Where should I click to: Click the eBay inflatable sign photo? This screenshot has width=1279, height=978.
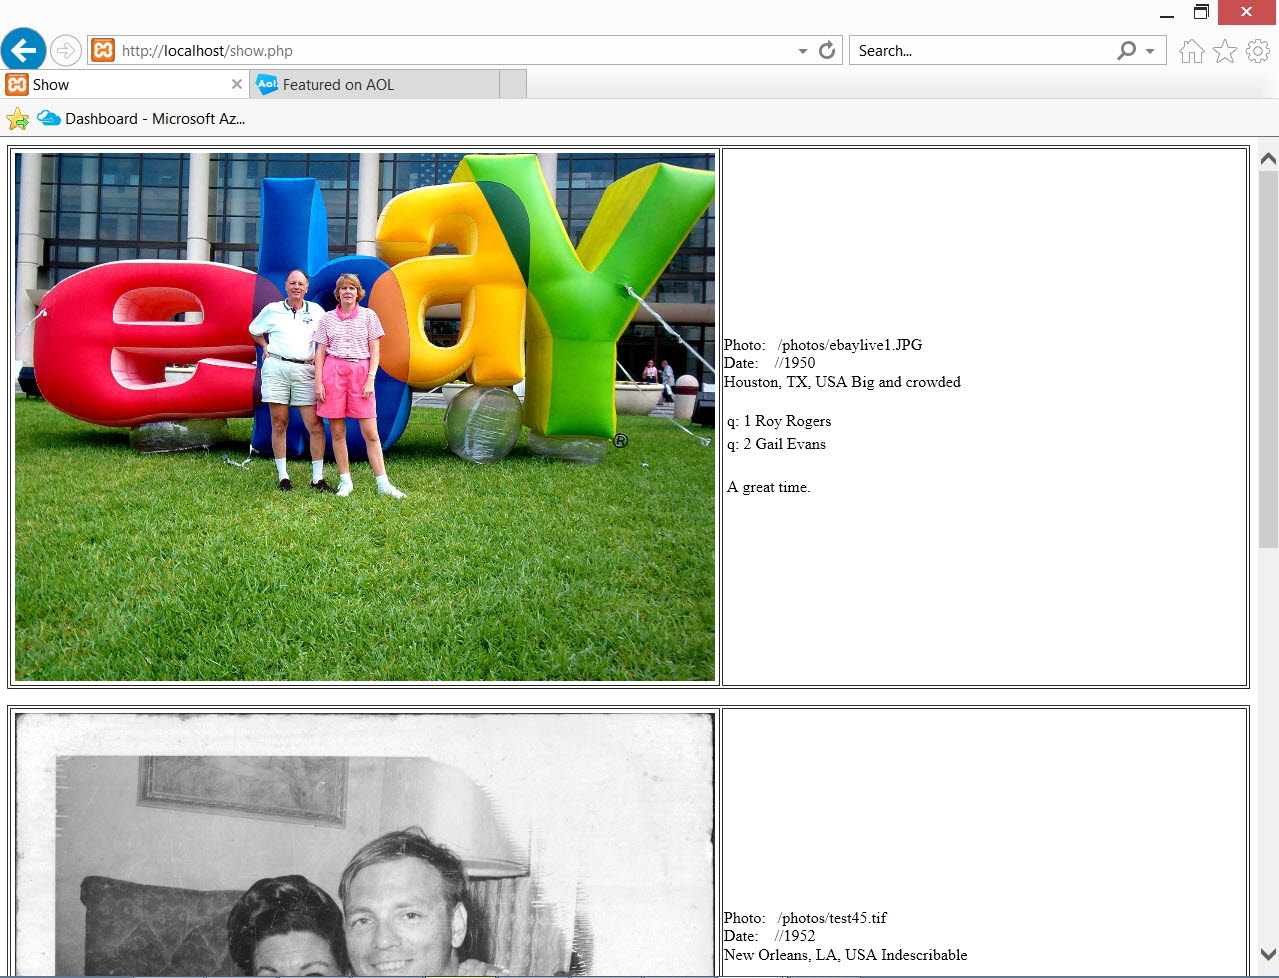pyautogui.click(x=365, y=417)
